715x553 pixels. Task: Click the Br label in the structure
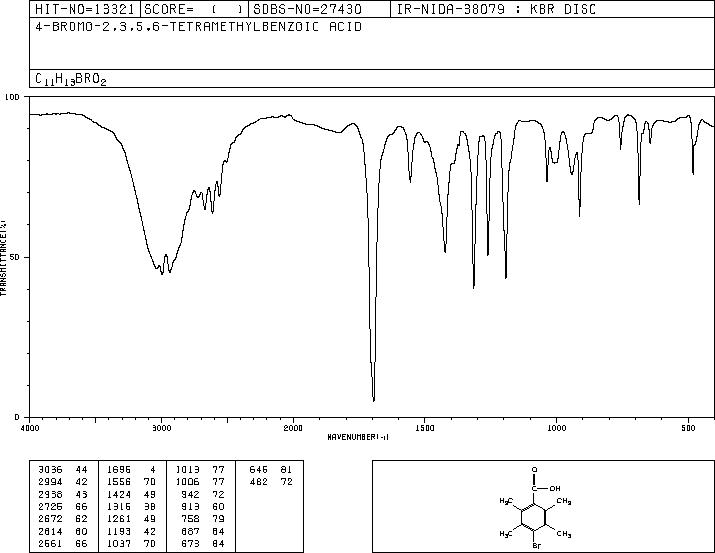pyautogui.click(x=537, y=545)
